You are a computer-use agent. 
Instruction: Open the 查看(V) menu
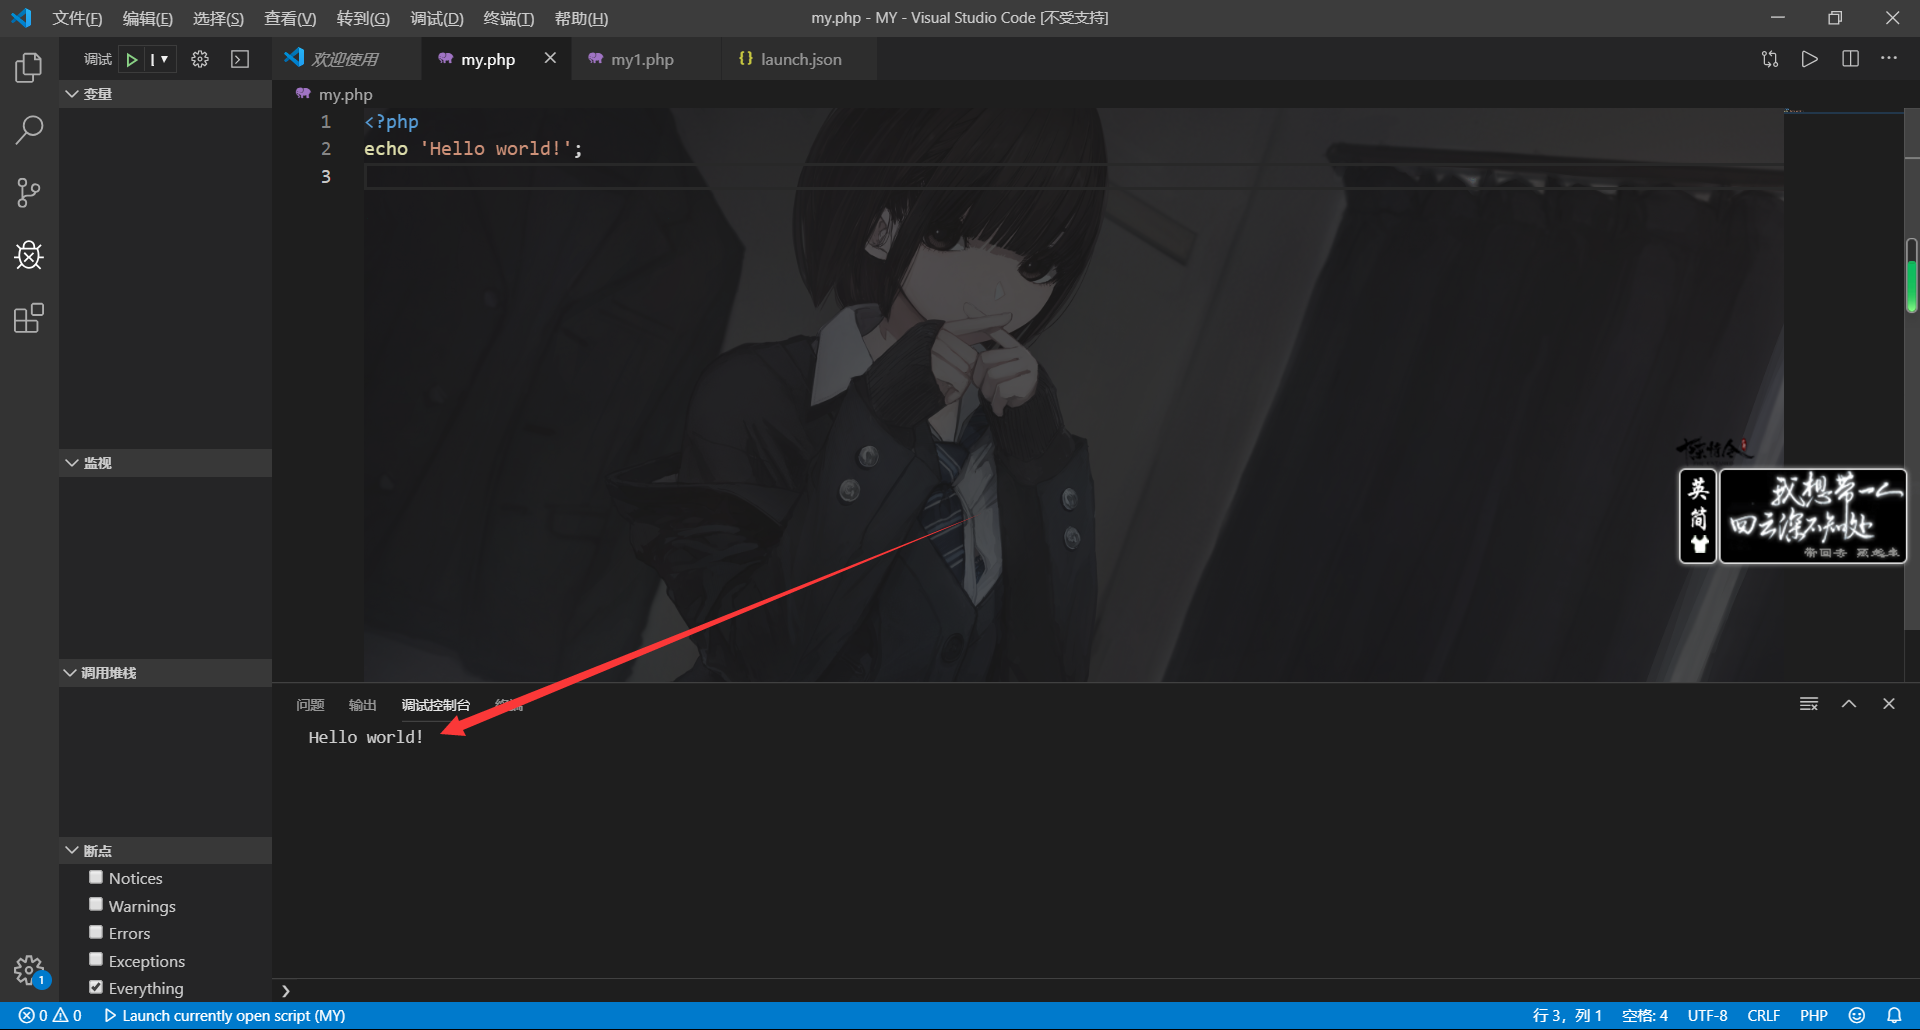coord(290,18)
